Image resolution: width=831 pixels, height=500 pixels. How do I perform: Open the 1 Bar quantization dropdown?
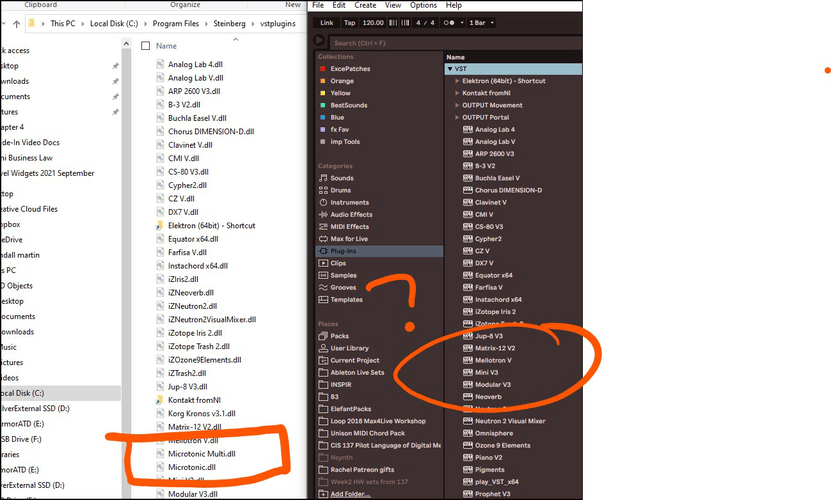(x=481, y=23)
